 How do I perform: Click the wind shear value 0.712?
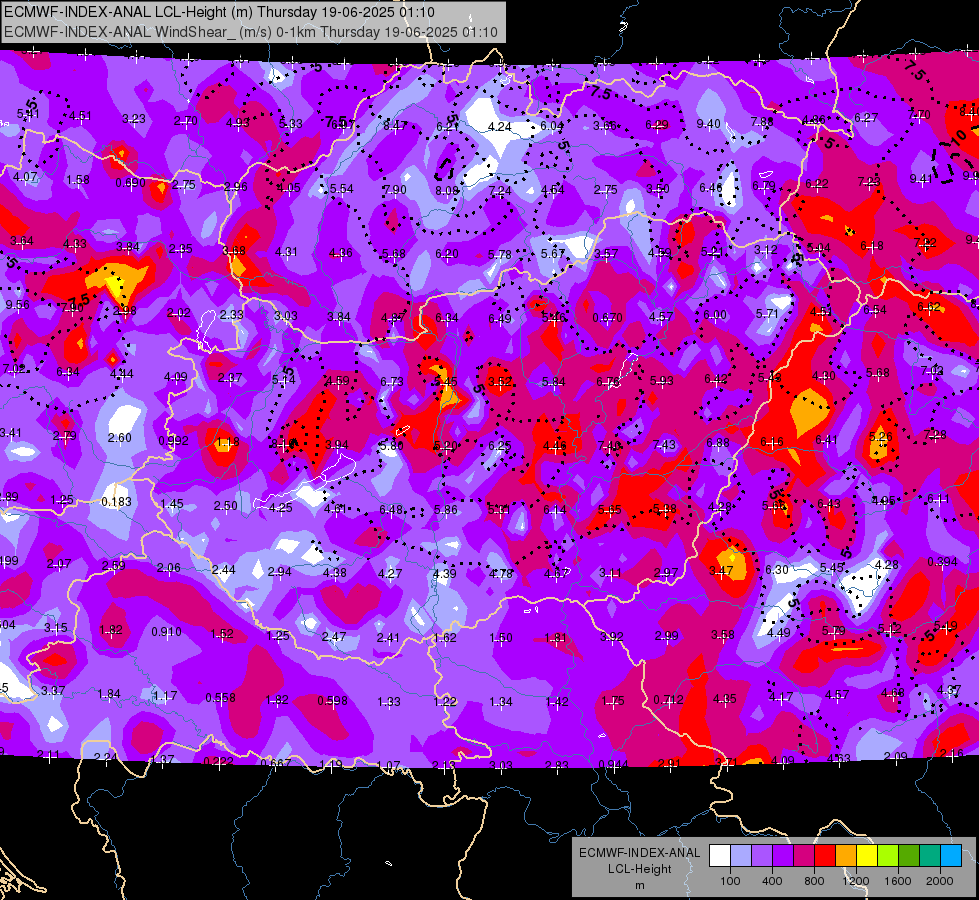point(669,700)
